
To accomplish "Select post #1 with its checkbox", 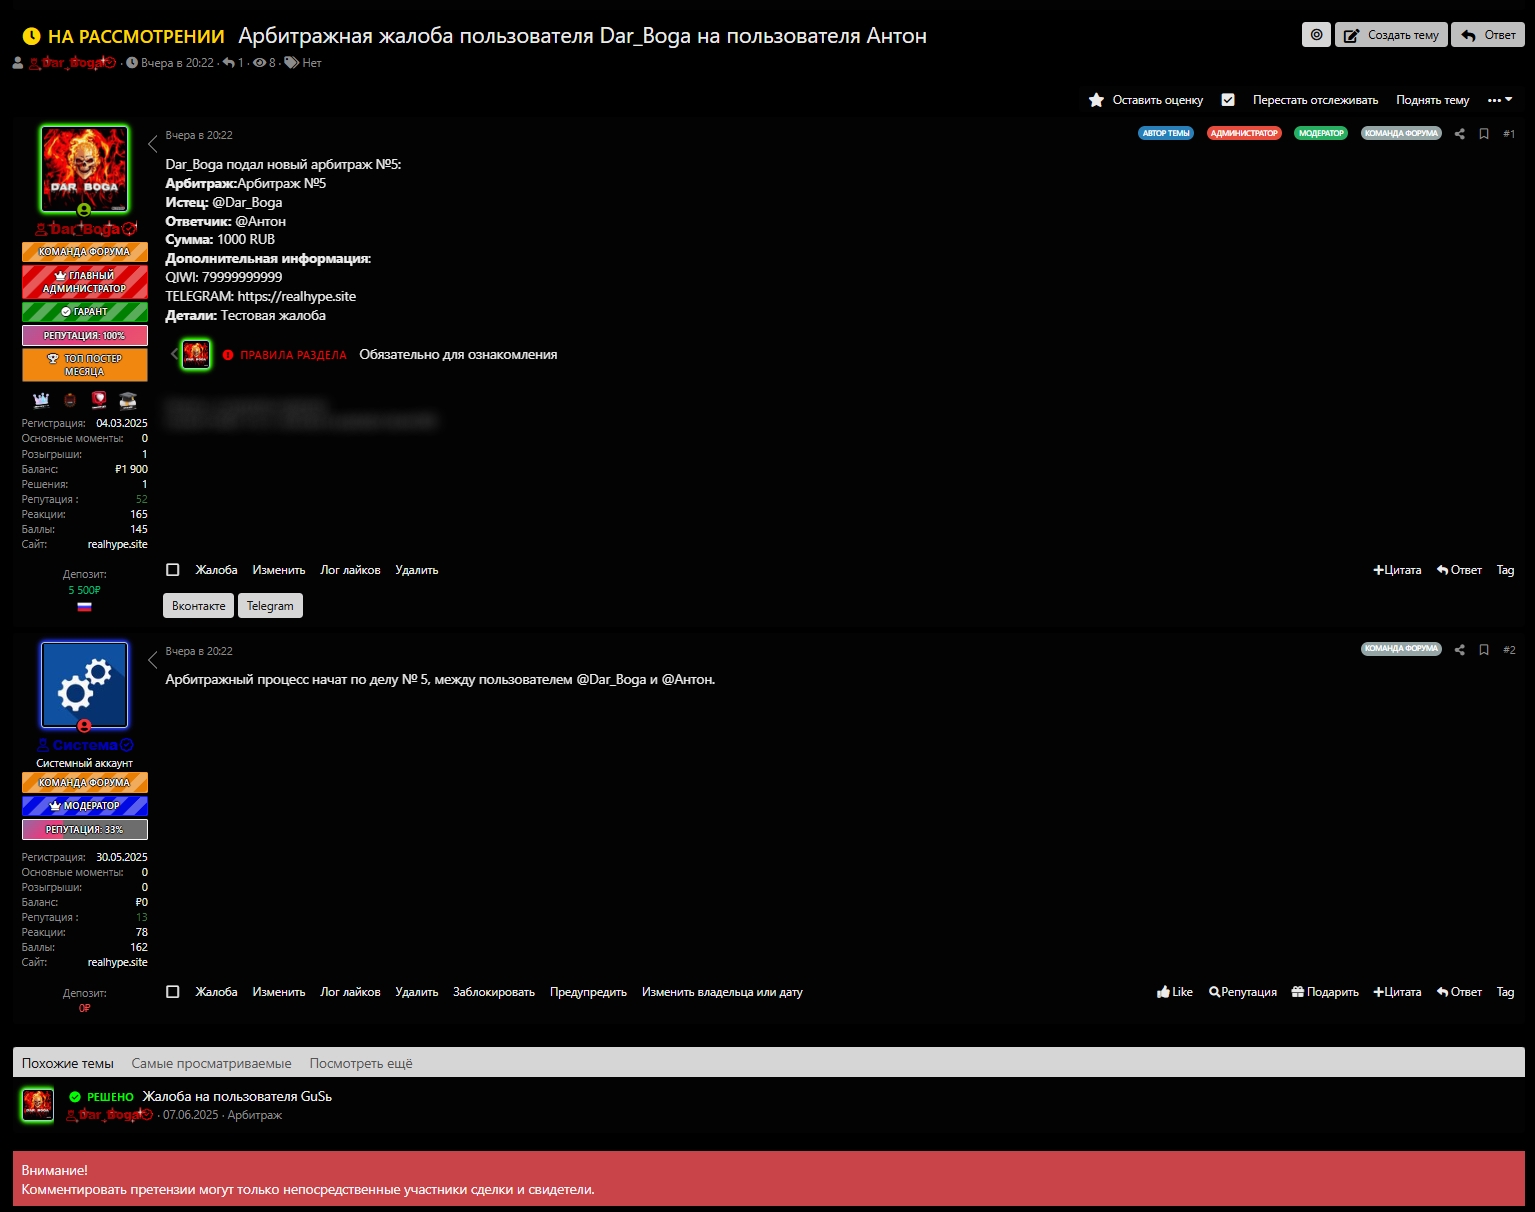I will click(173, 570).
